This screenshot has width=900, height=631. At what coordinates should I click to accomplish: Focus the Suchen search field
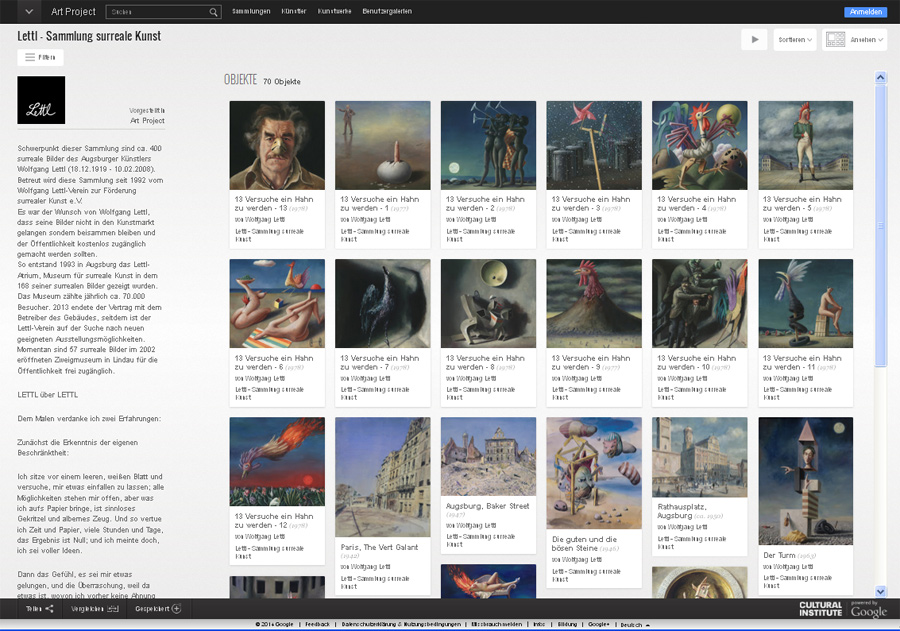[157, 11]
